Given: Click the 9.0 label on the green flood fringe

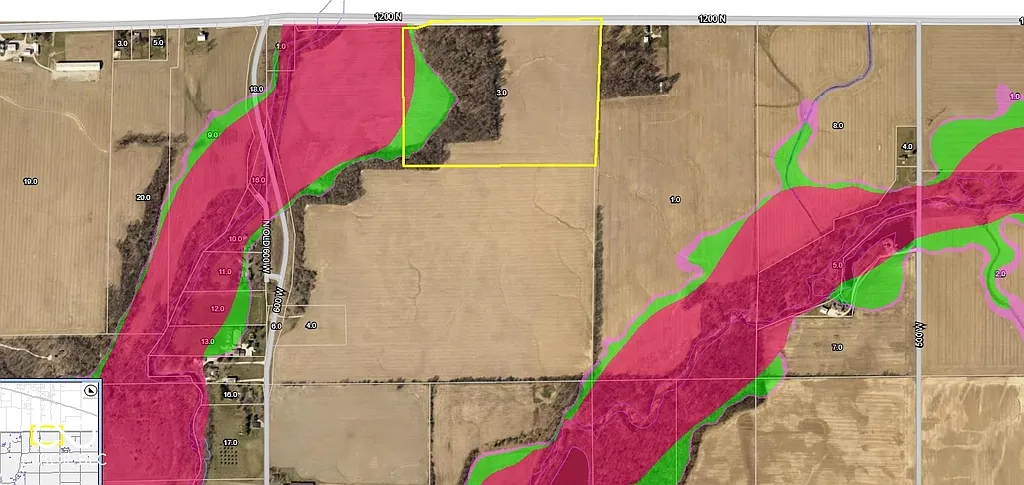Looking at the screenshot, I should [213, 135].
